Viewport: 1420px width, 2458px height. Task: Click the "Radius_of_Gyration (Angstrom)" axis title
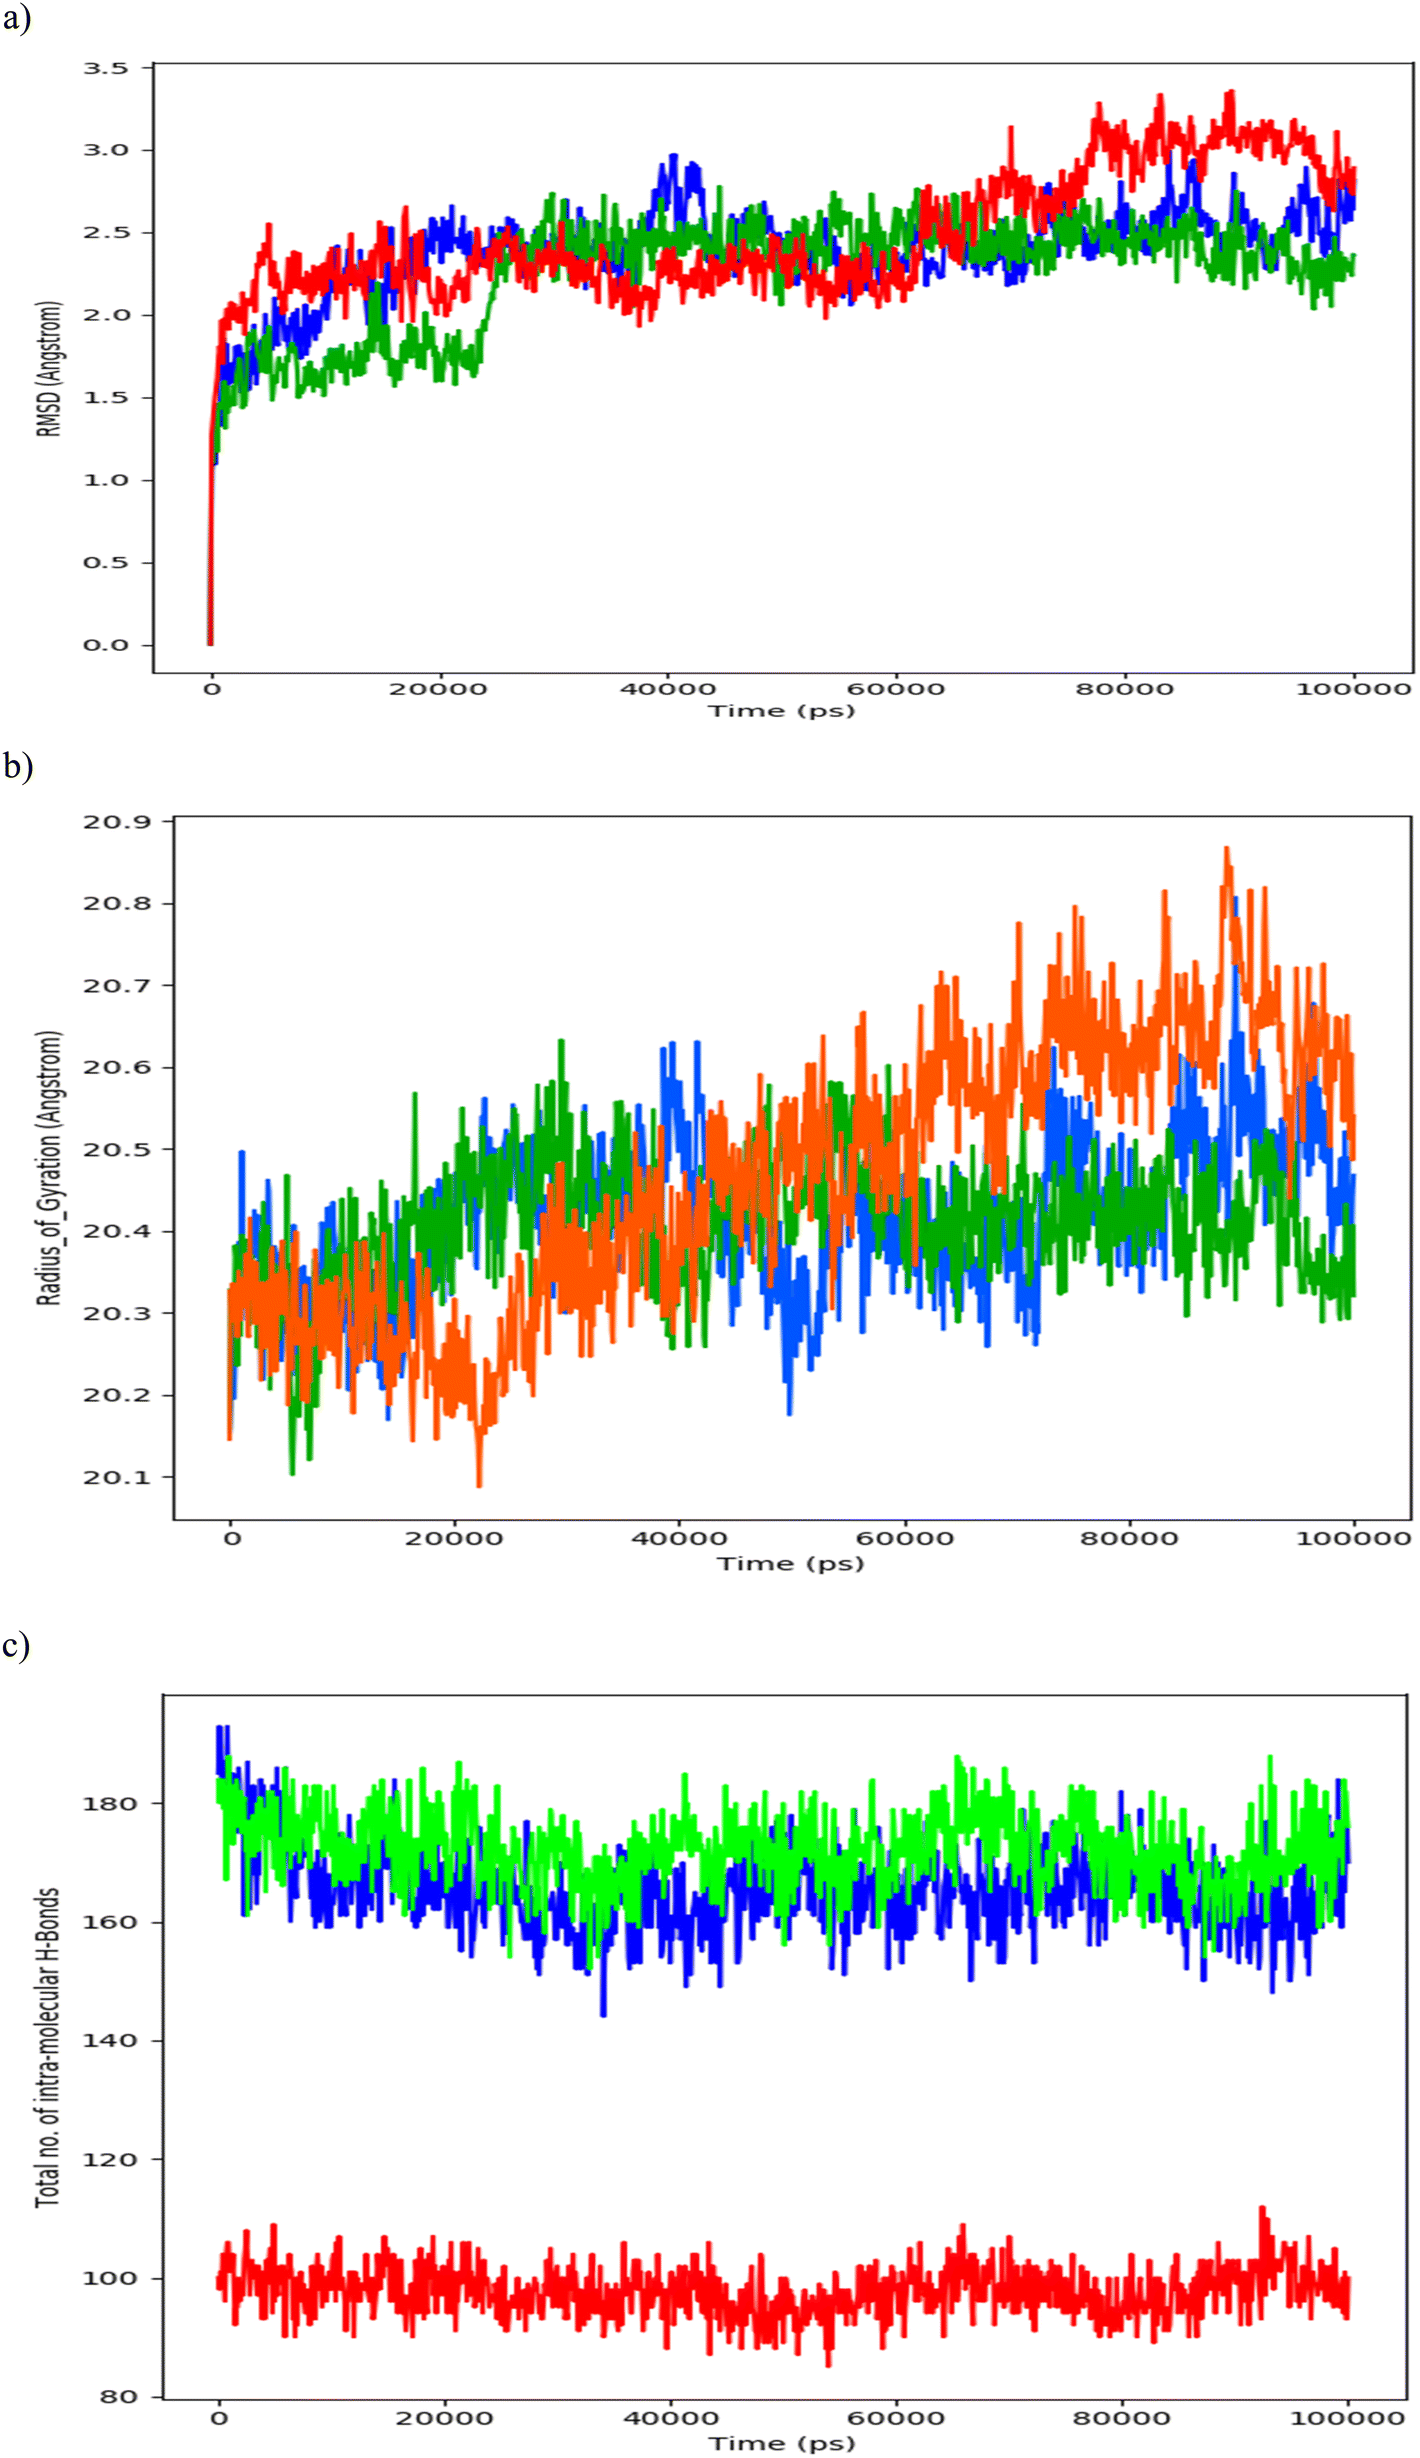pos(49,1167)
